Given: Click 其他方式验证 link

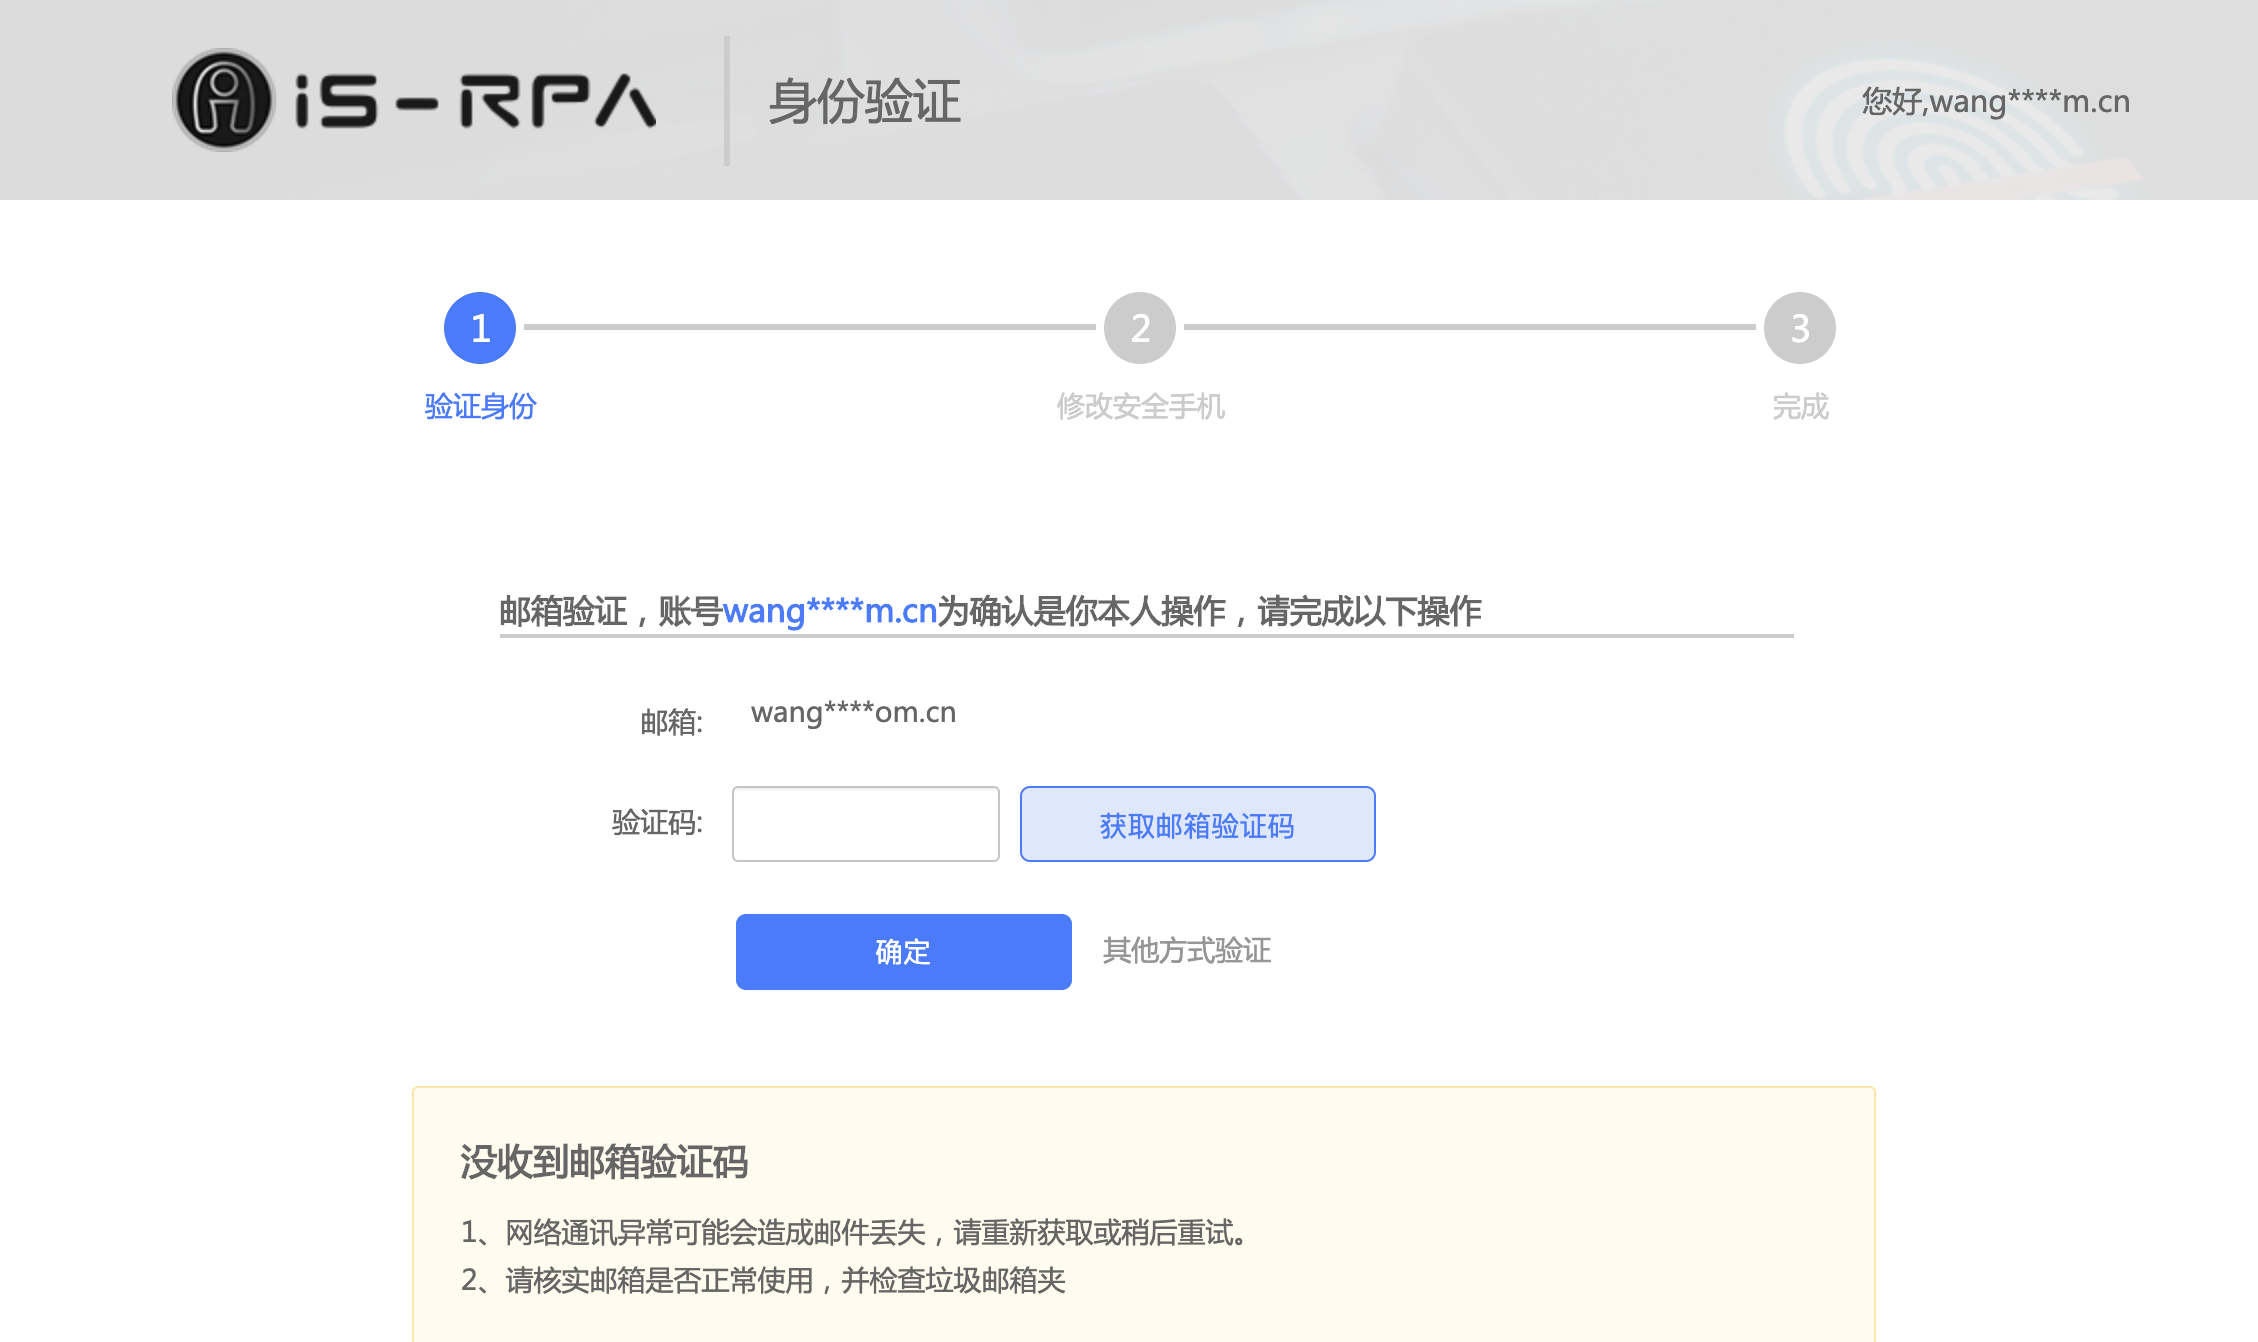Looking at the screenshot, I should [1186, 952].
